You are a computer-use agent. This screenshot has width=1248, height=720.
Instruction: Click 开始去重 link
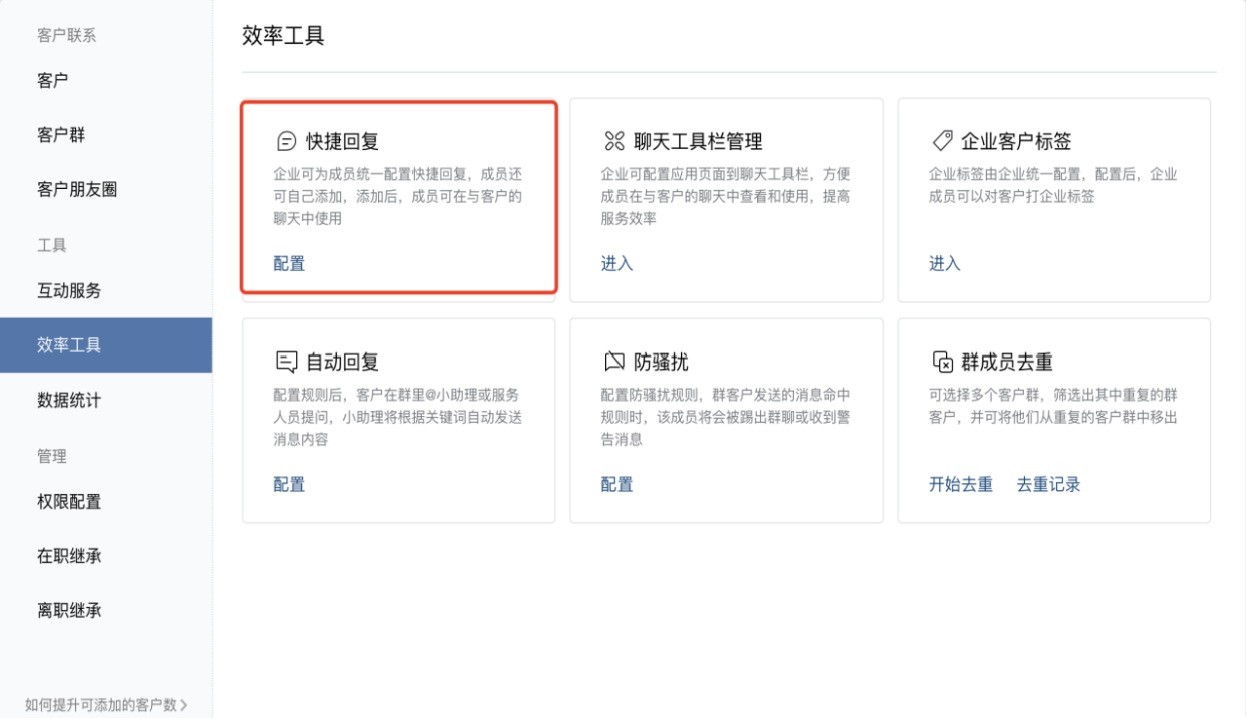961,485
